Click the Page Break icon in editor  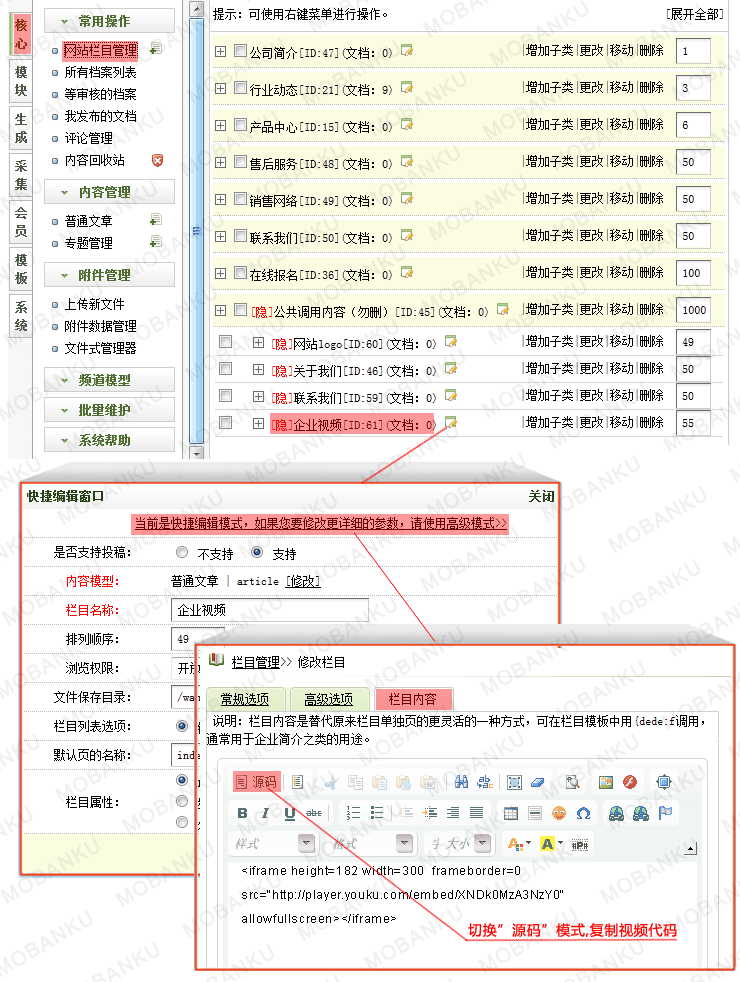580,844
